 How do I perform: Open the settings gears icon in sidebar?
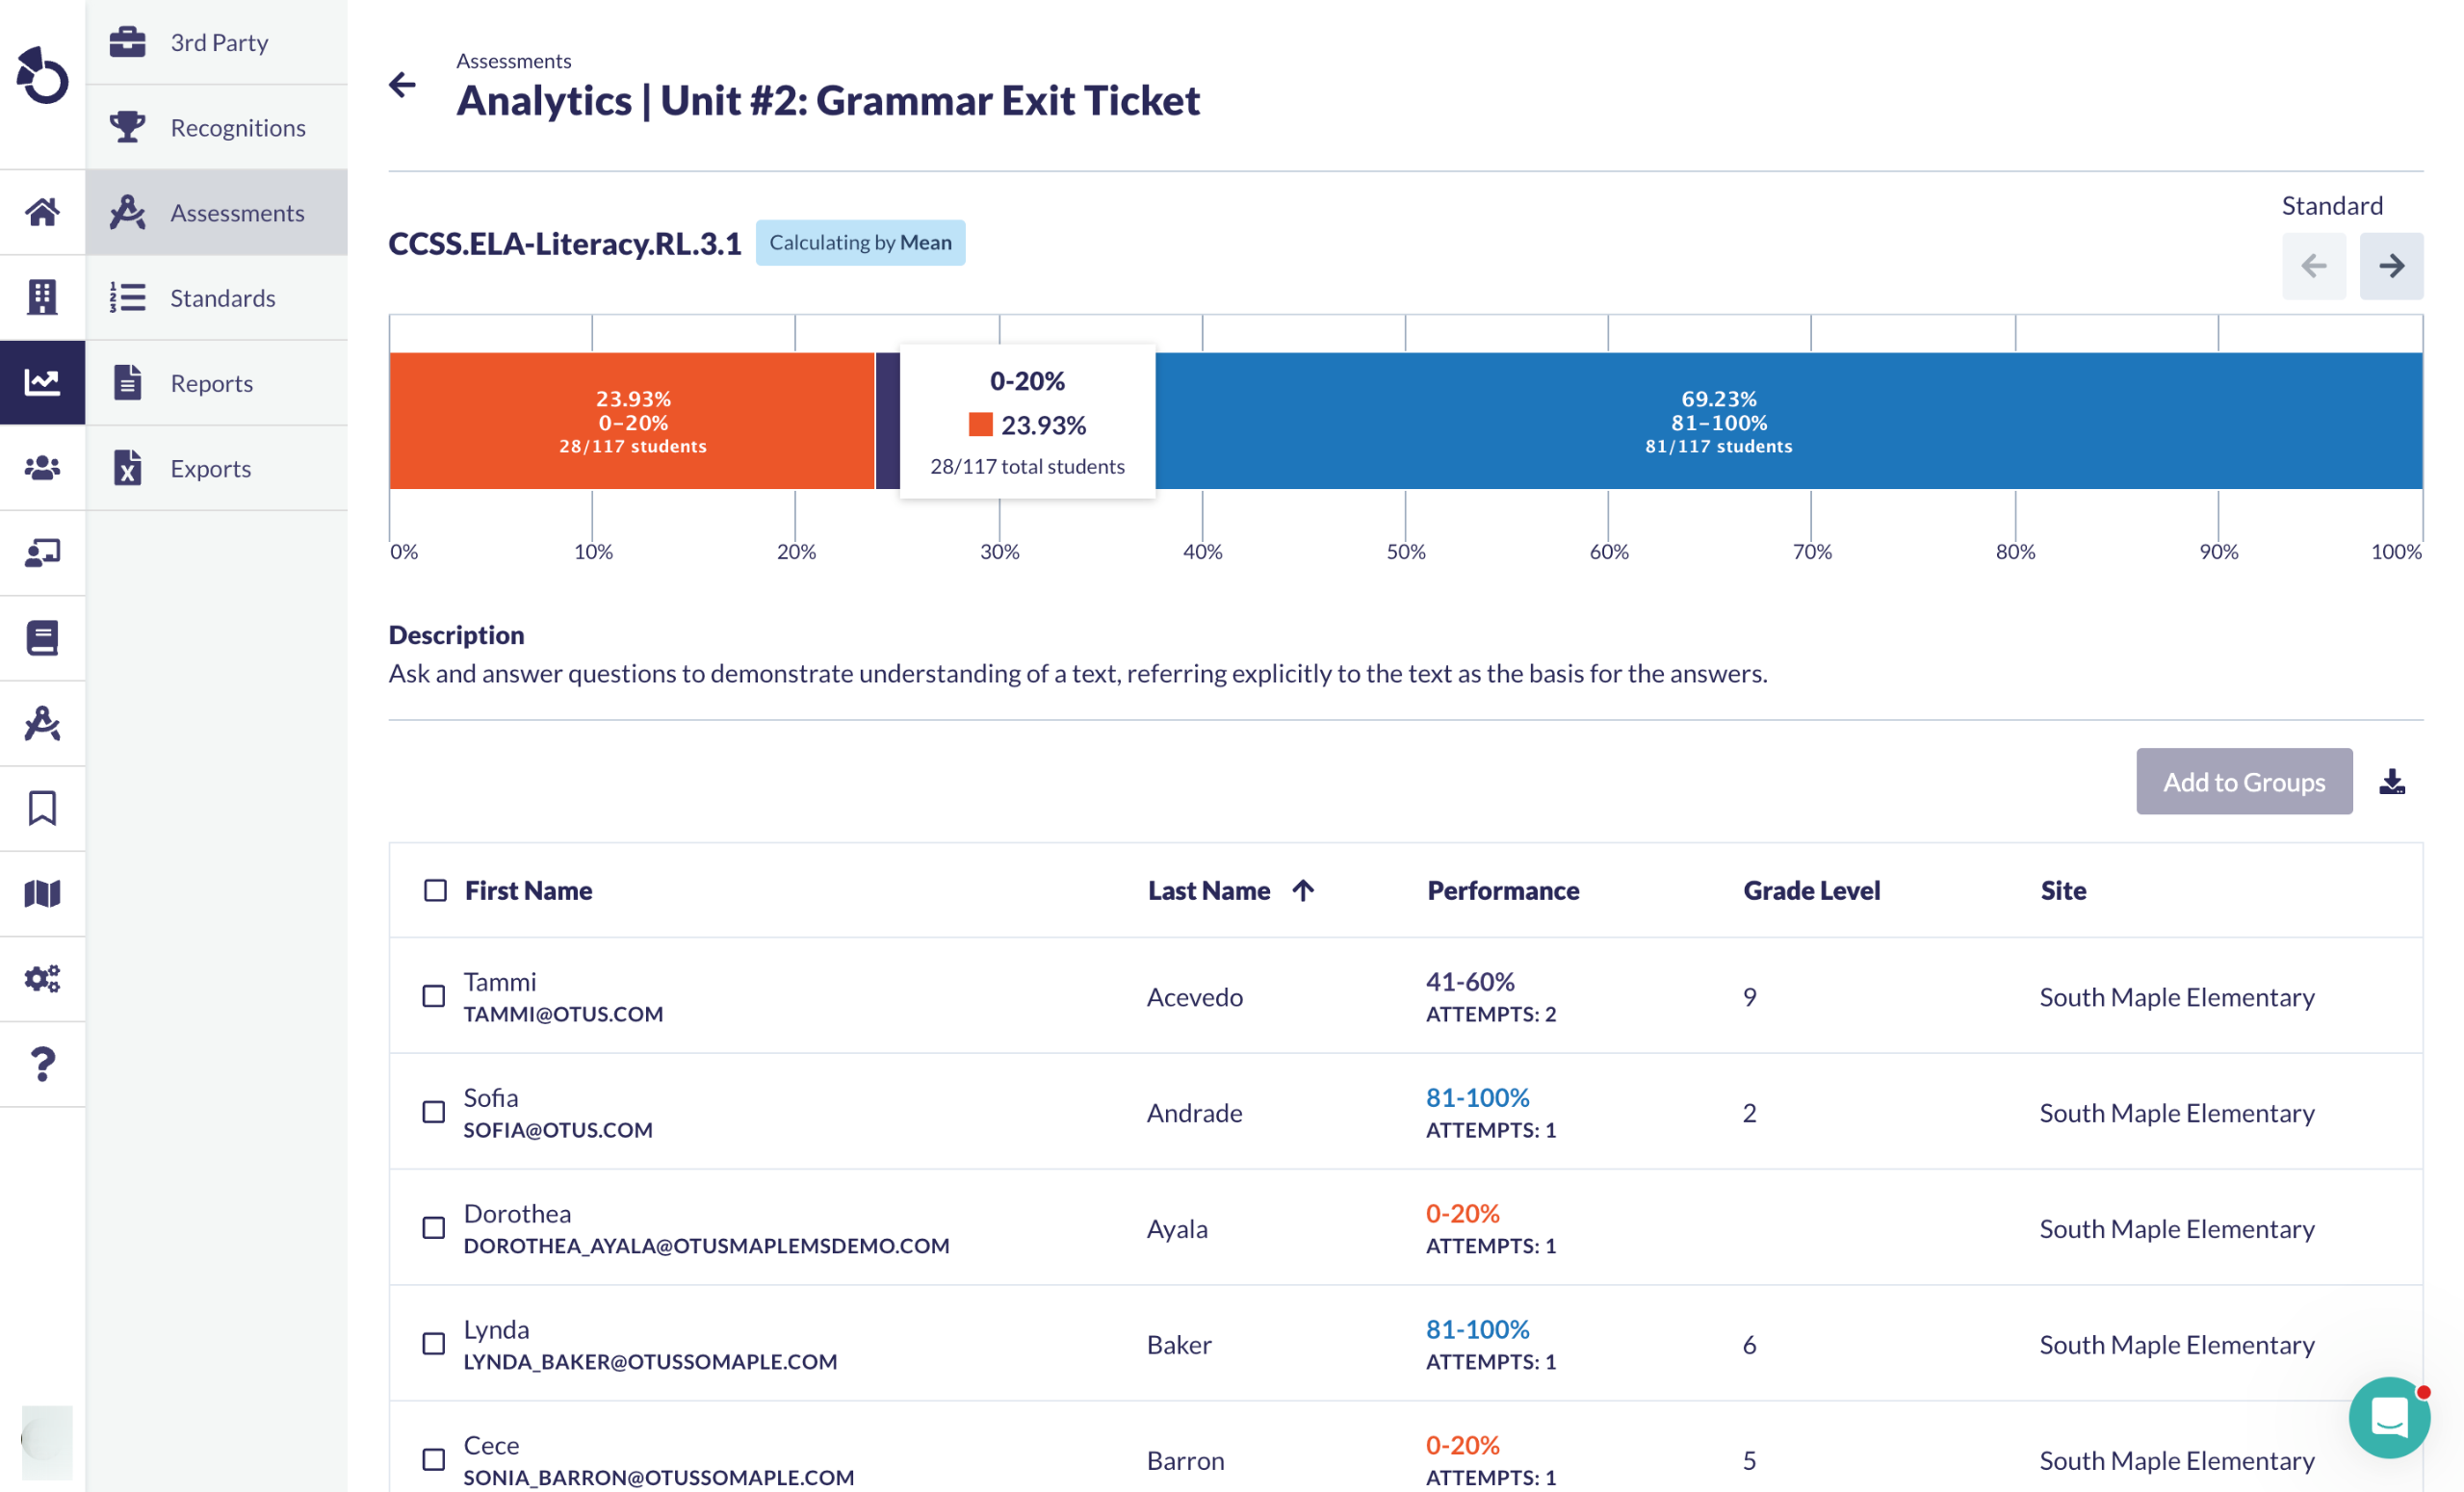[42, 978]
